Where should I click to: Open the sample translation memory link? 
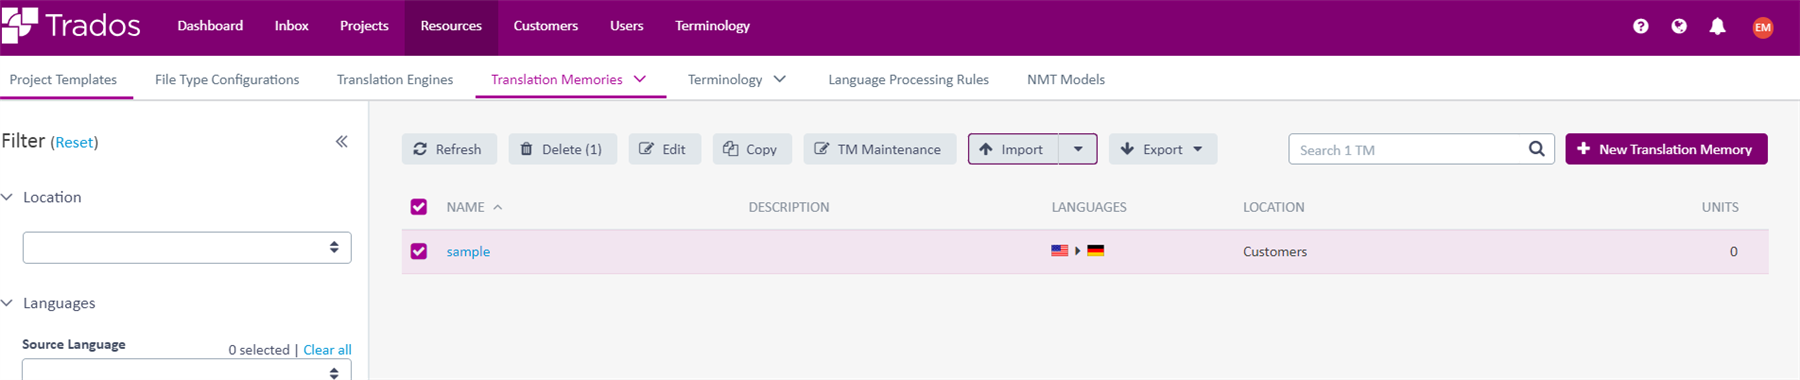pyautogui.click(x=468, y=251)
